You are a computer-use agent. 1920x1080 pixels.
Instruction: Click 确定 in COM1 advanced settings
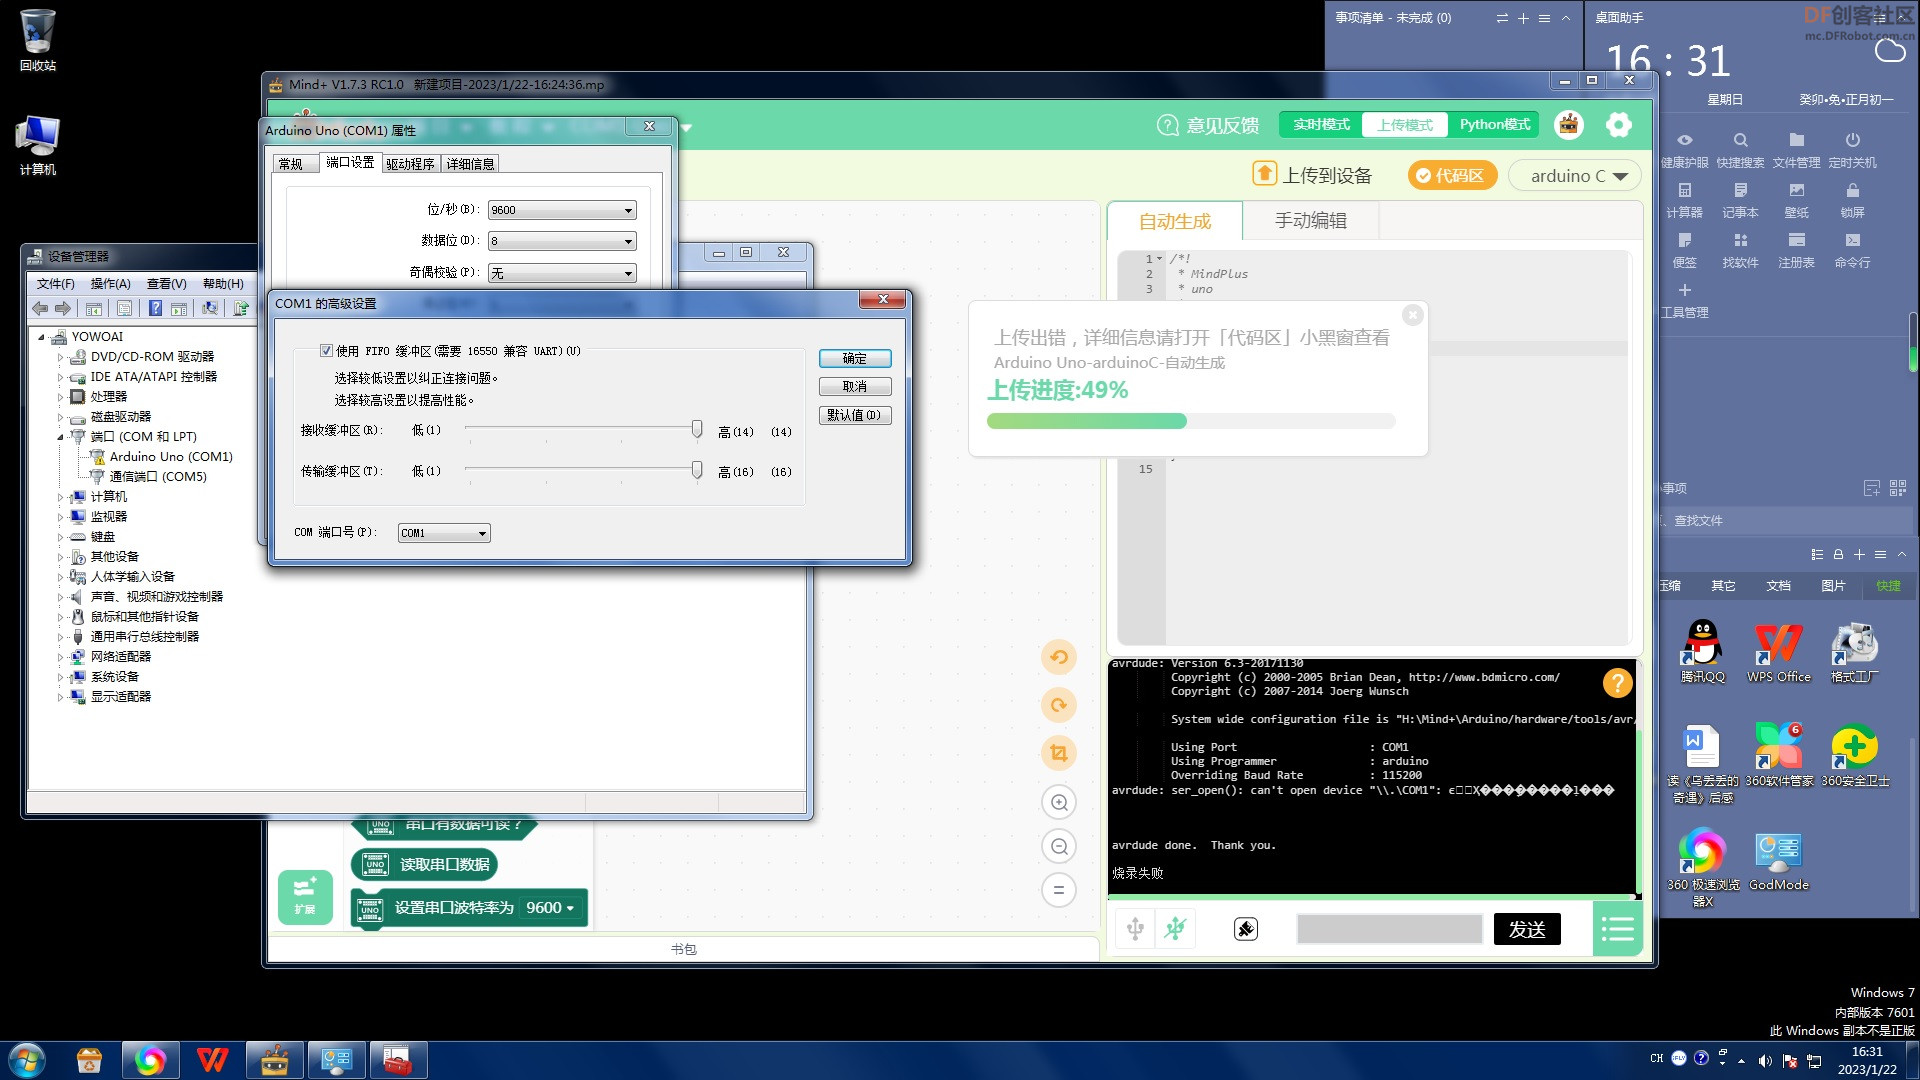click(855, 359)
